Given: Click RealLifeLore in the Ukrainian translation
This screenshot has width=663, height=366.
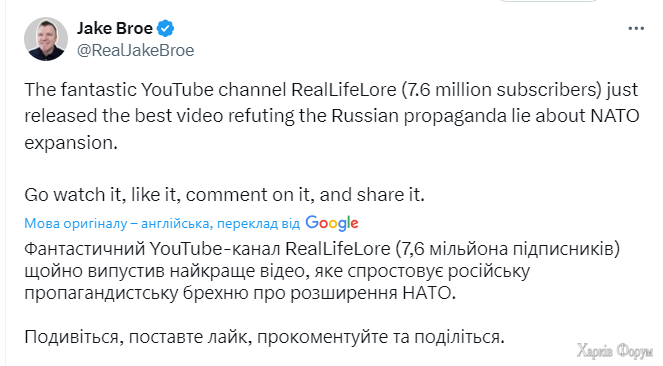Looking at the screenshot, I should click(337, 249).
